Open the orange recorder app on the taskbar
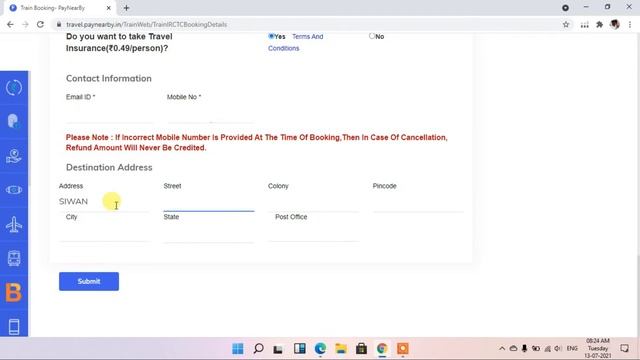 pyautogui.click(x=402, y=349)
